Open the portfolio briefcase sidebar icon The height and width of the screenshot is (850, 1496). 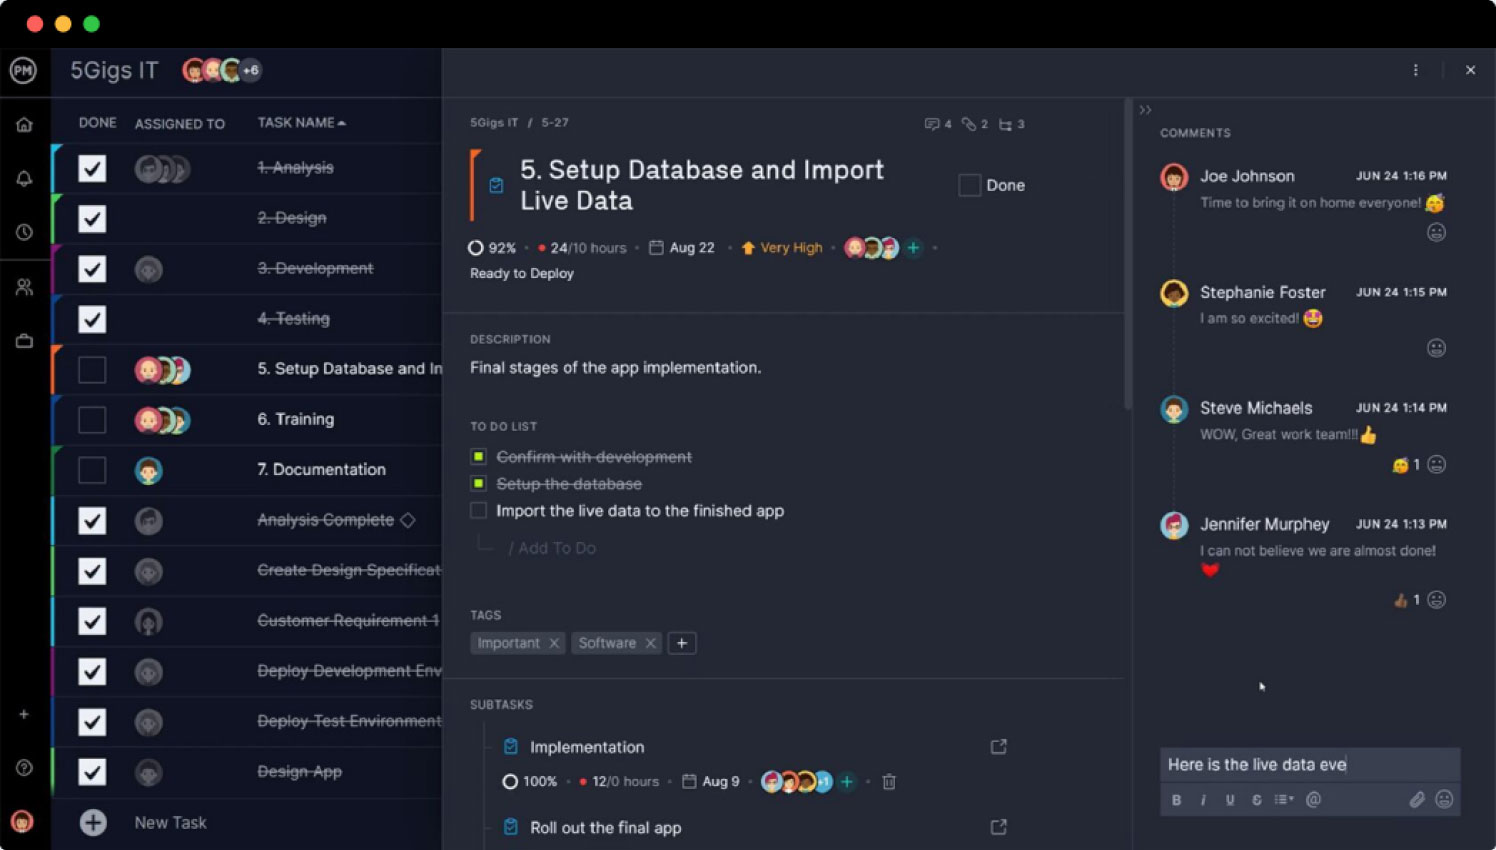click(24, 340)
